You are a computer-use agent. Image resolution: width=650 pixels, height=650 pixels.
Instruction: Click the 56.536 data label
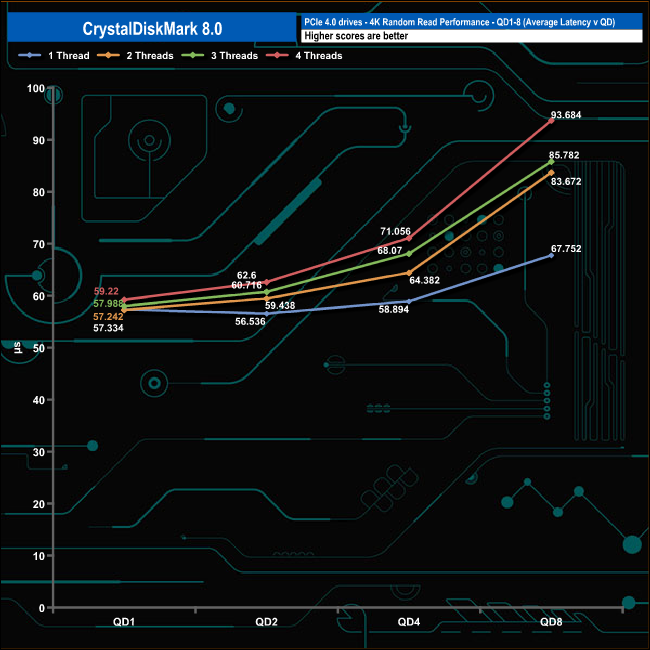[x=250, y=321]
